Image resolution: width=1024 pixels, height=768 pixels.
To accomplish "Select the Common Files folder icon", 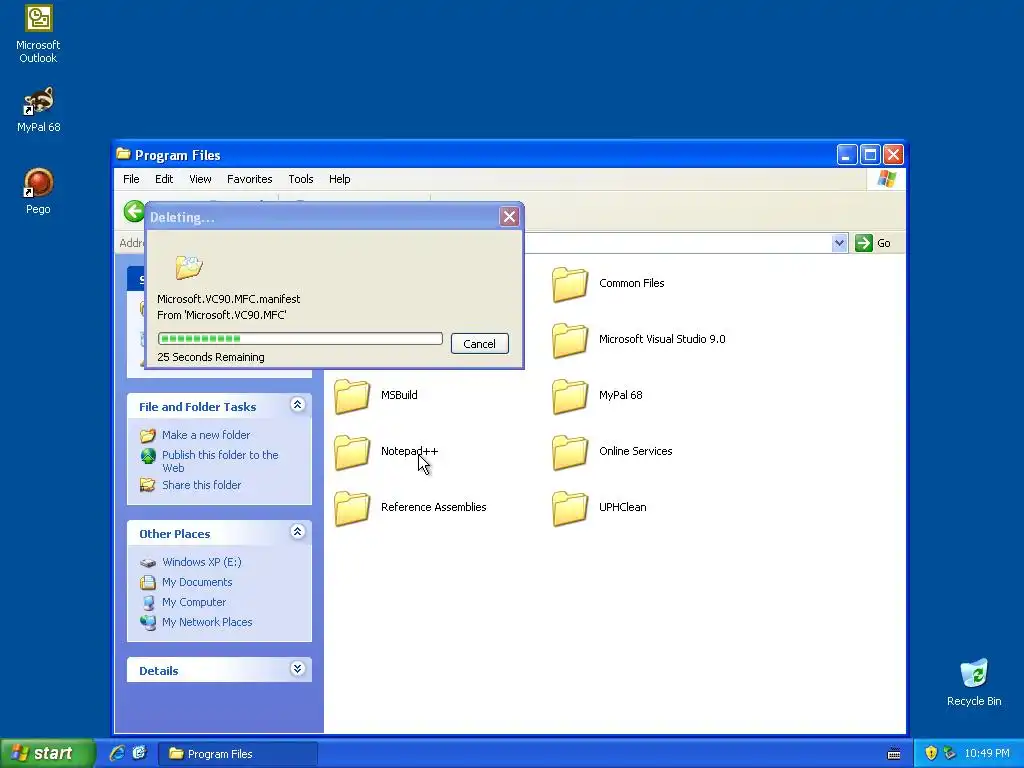I will click(569, 283).
